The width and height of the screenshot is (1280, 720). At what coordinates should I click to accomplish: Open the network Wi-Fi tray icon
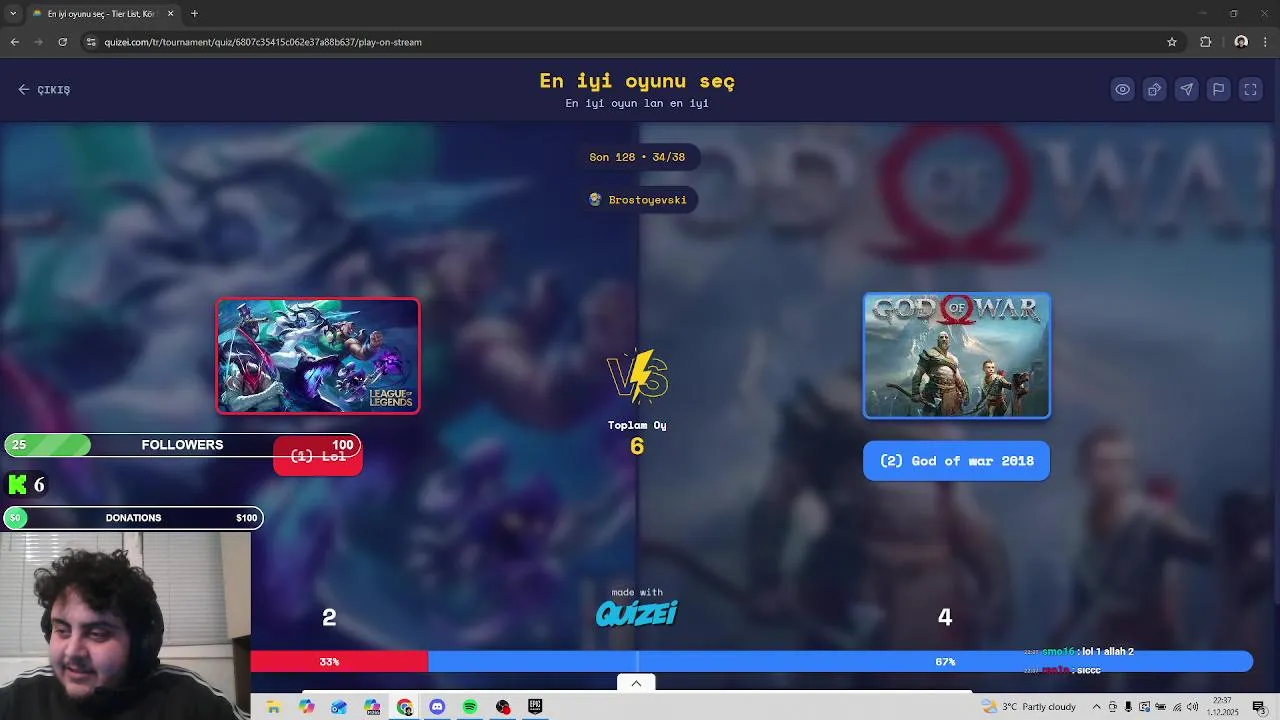pos(1176,707)
